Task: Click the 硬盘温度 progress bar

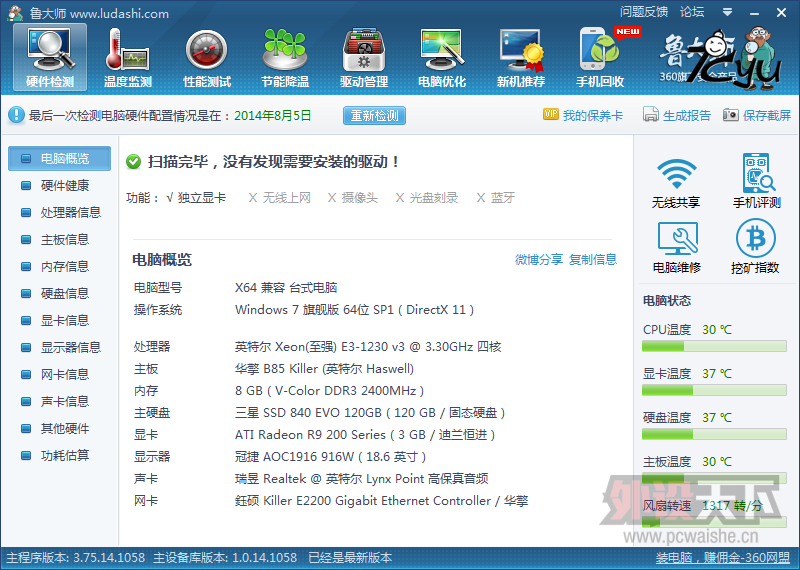Action: coord(714,434)
